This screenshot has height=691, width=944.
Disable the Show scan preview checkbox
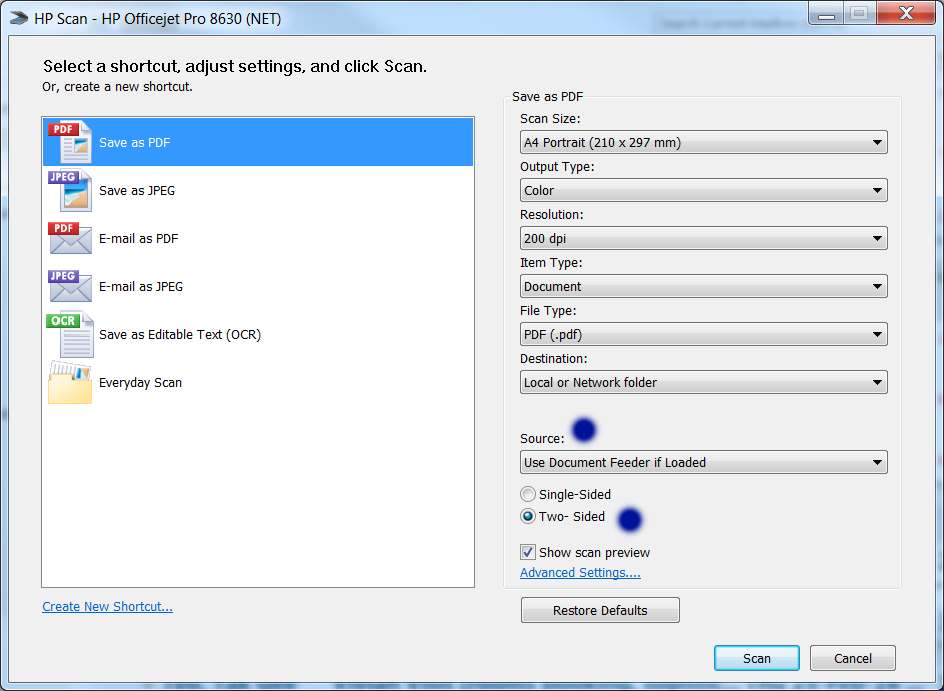[527, 552]
